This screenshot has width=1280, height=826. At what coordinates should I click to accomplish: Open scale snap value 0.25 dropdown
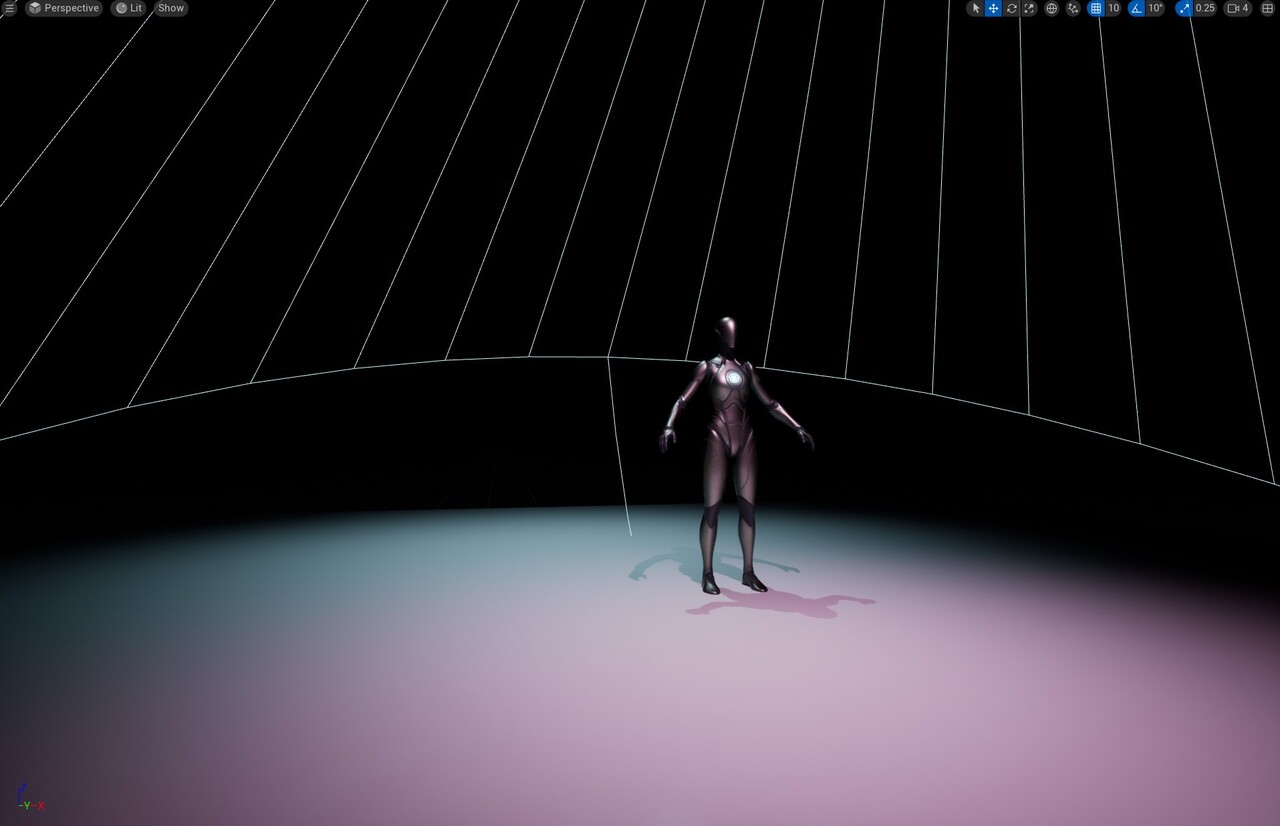pos(1205,8)
